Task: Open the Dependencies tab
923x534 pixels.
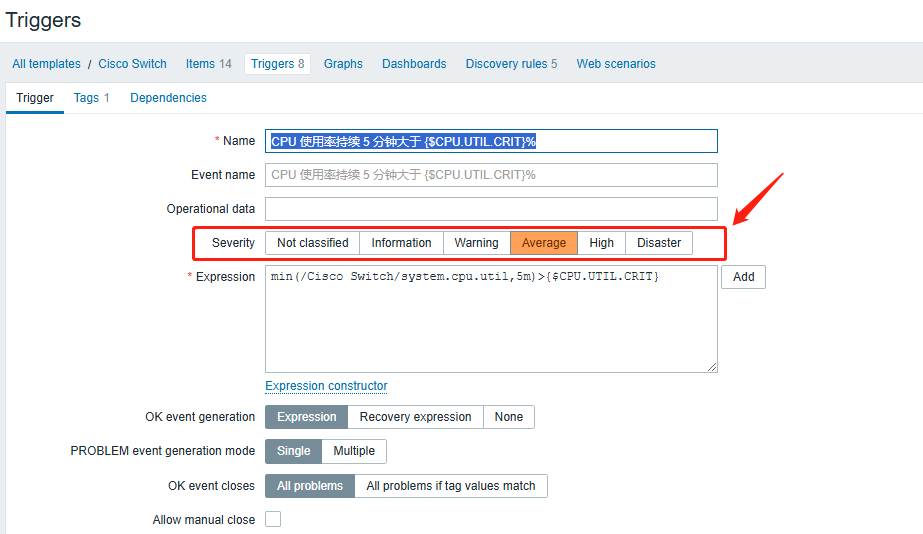Action: pyautogui.click(x=168, y=98)
